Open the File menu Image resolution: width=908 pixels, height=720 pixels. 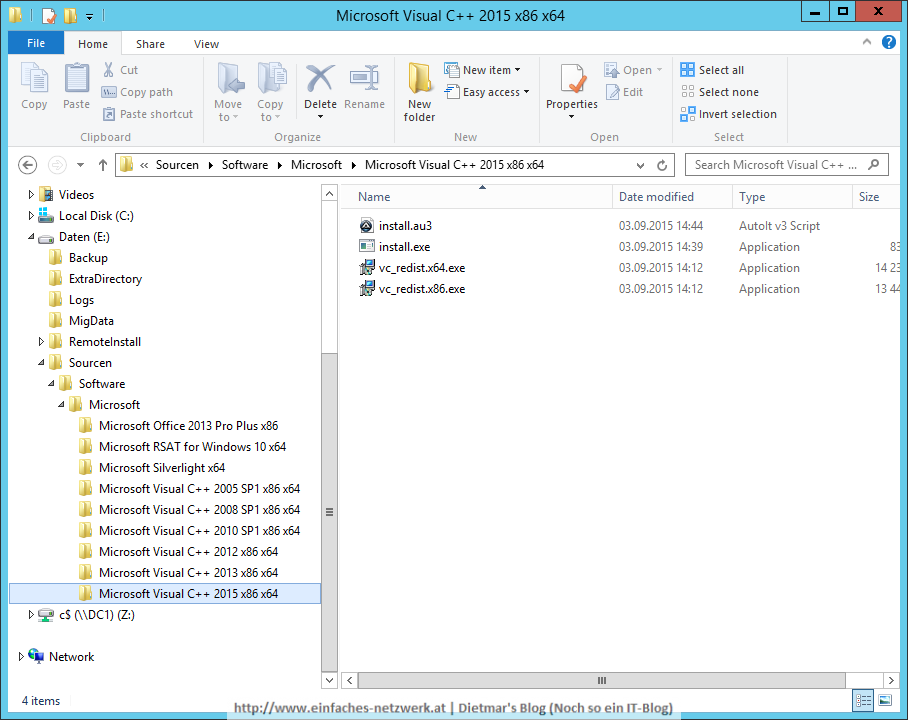click(x=36, y=43)
